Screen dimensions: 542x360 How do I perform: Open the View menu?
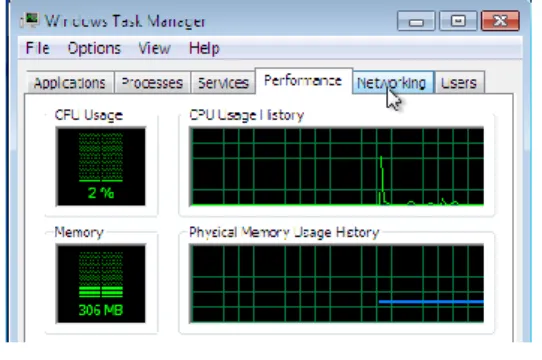coord(154,48)
